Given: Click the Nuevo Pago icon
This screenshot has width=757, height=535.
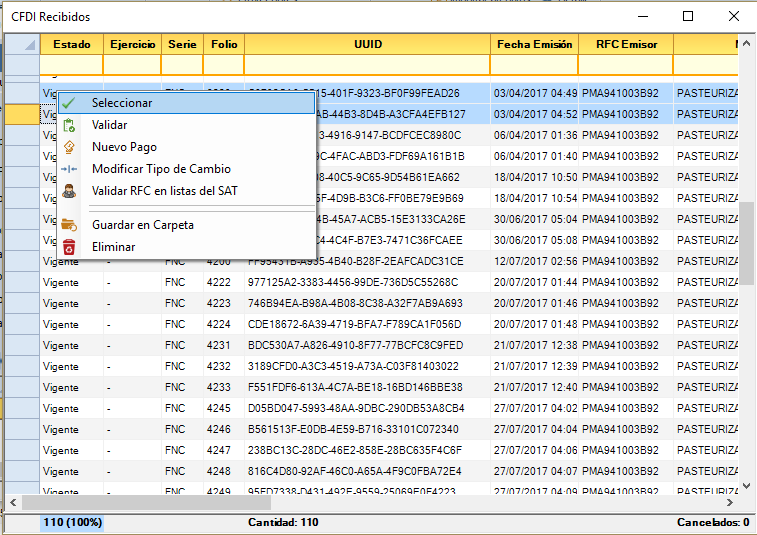Looking at the screenshot, I should 69,147.
